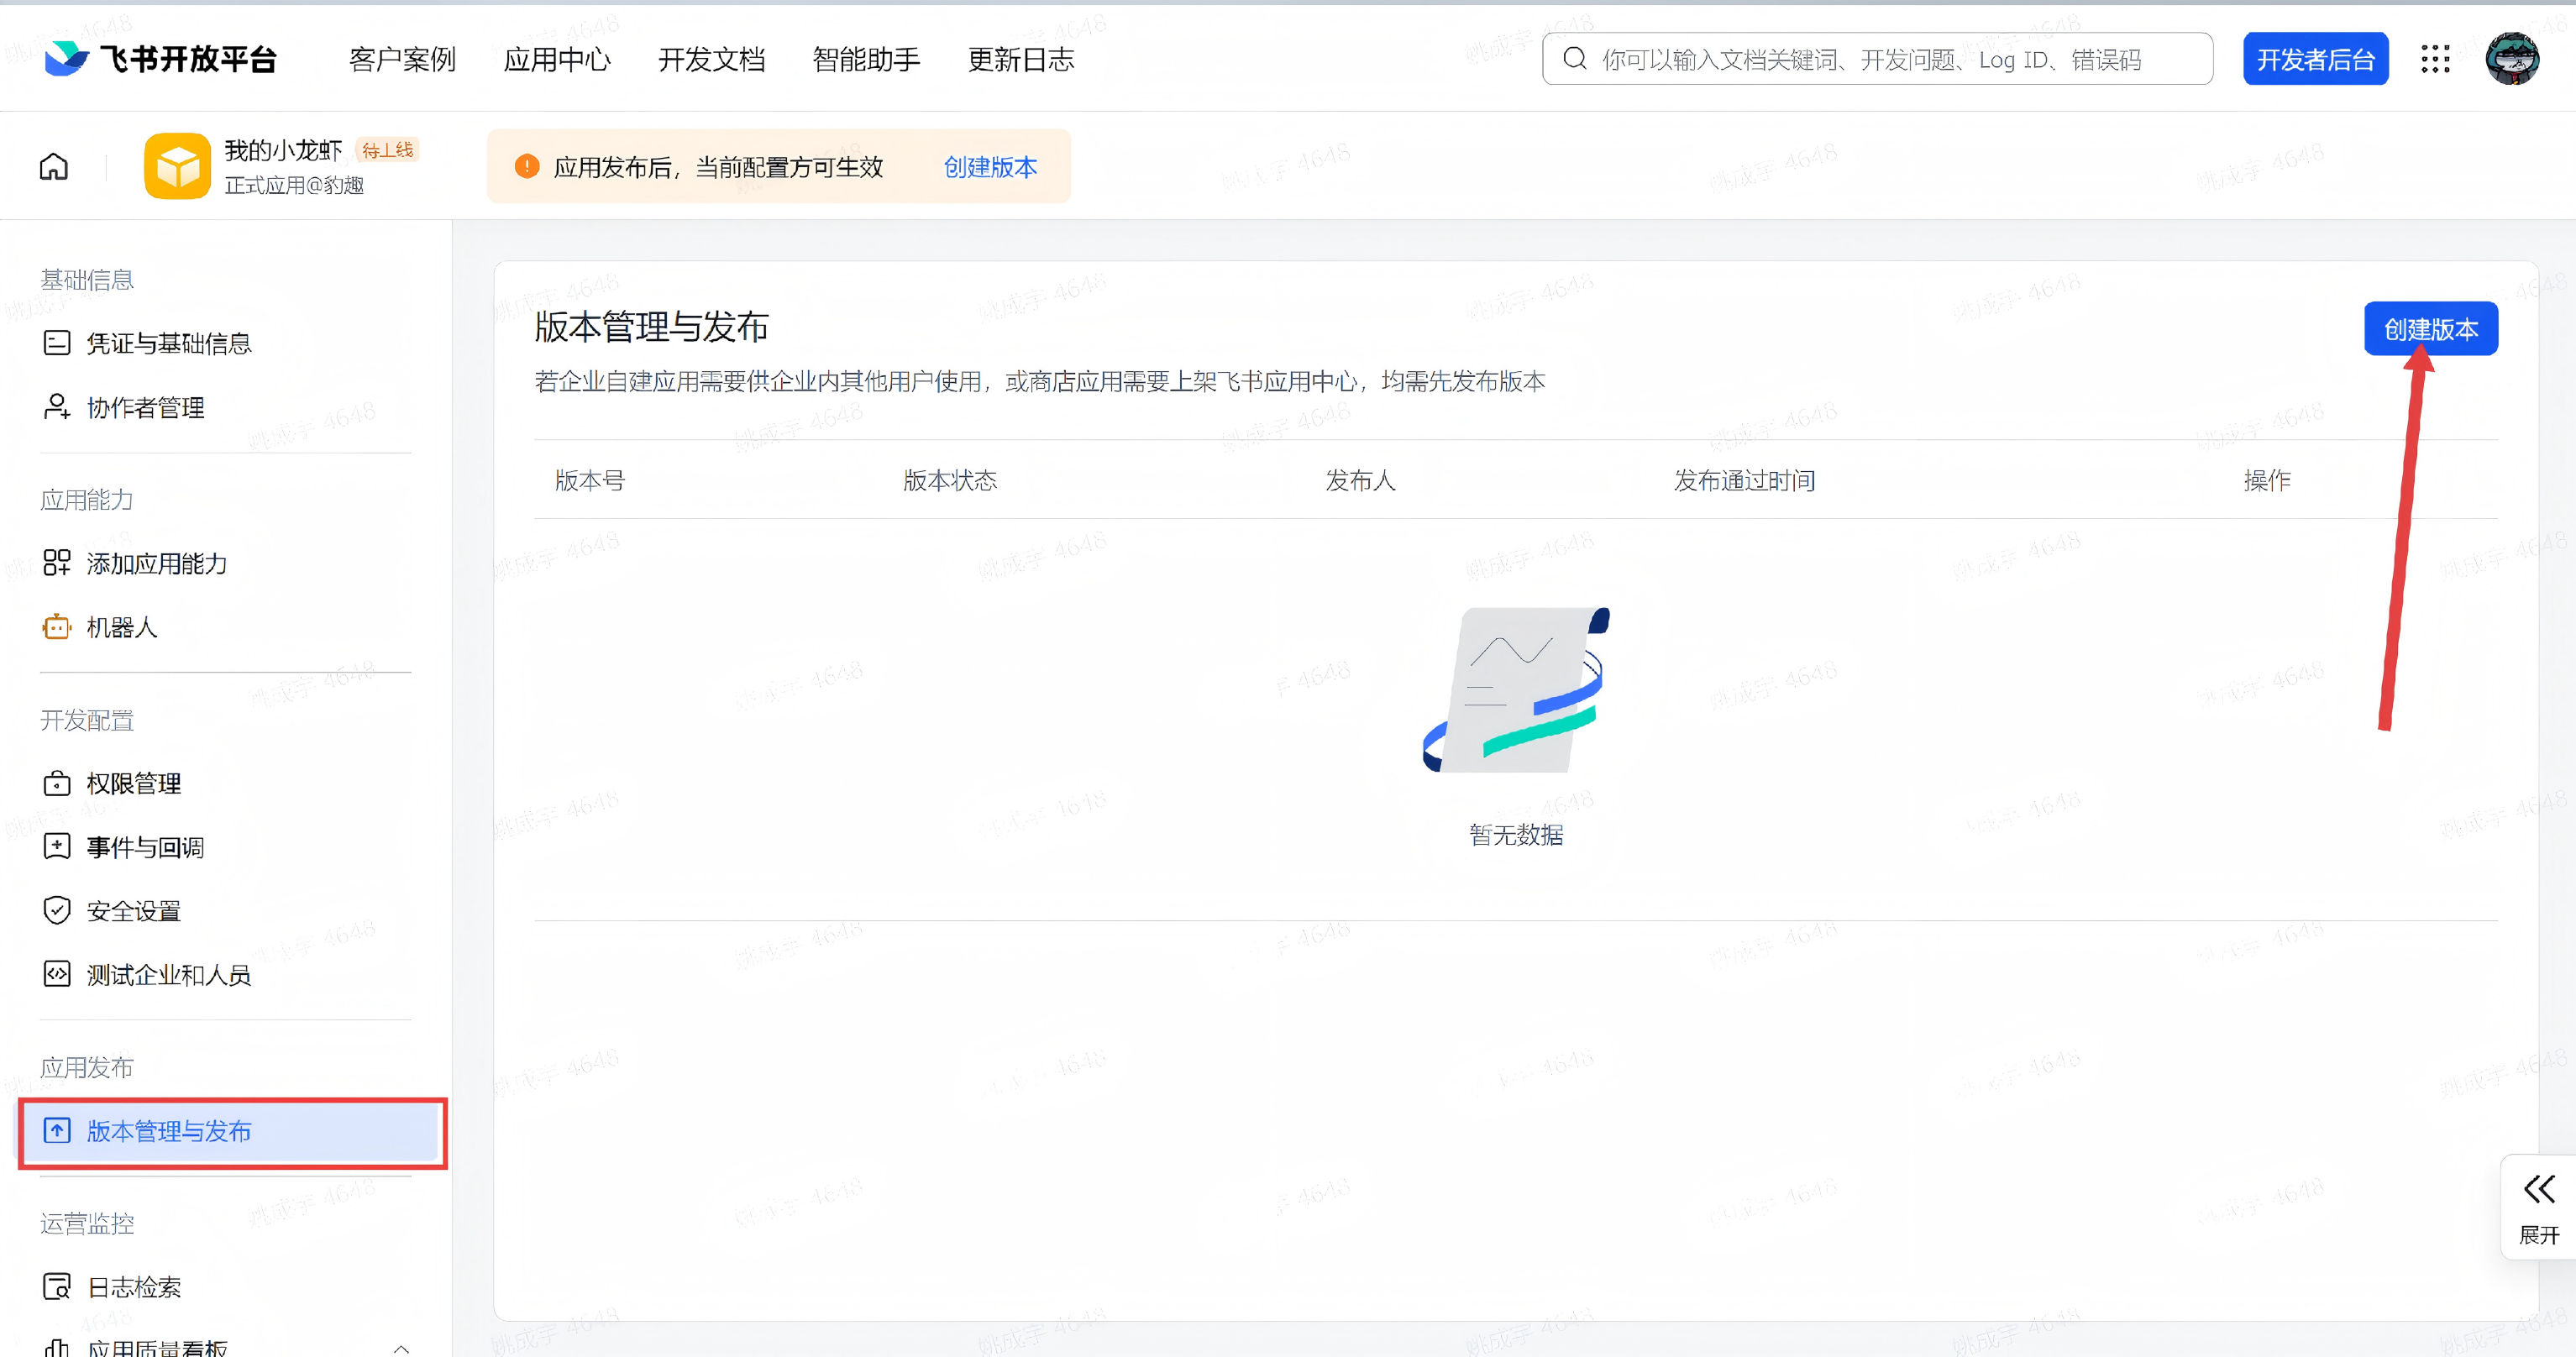Screen dimensions: 2576x1357
Task: Click the 版本管理与发布 upload icon
Action: coord(57,1131)
